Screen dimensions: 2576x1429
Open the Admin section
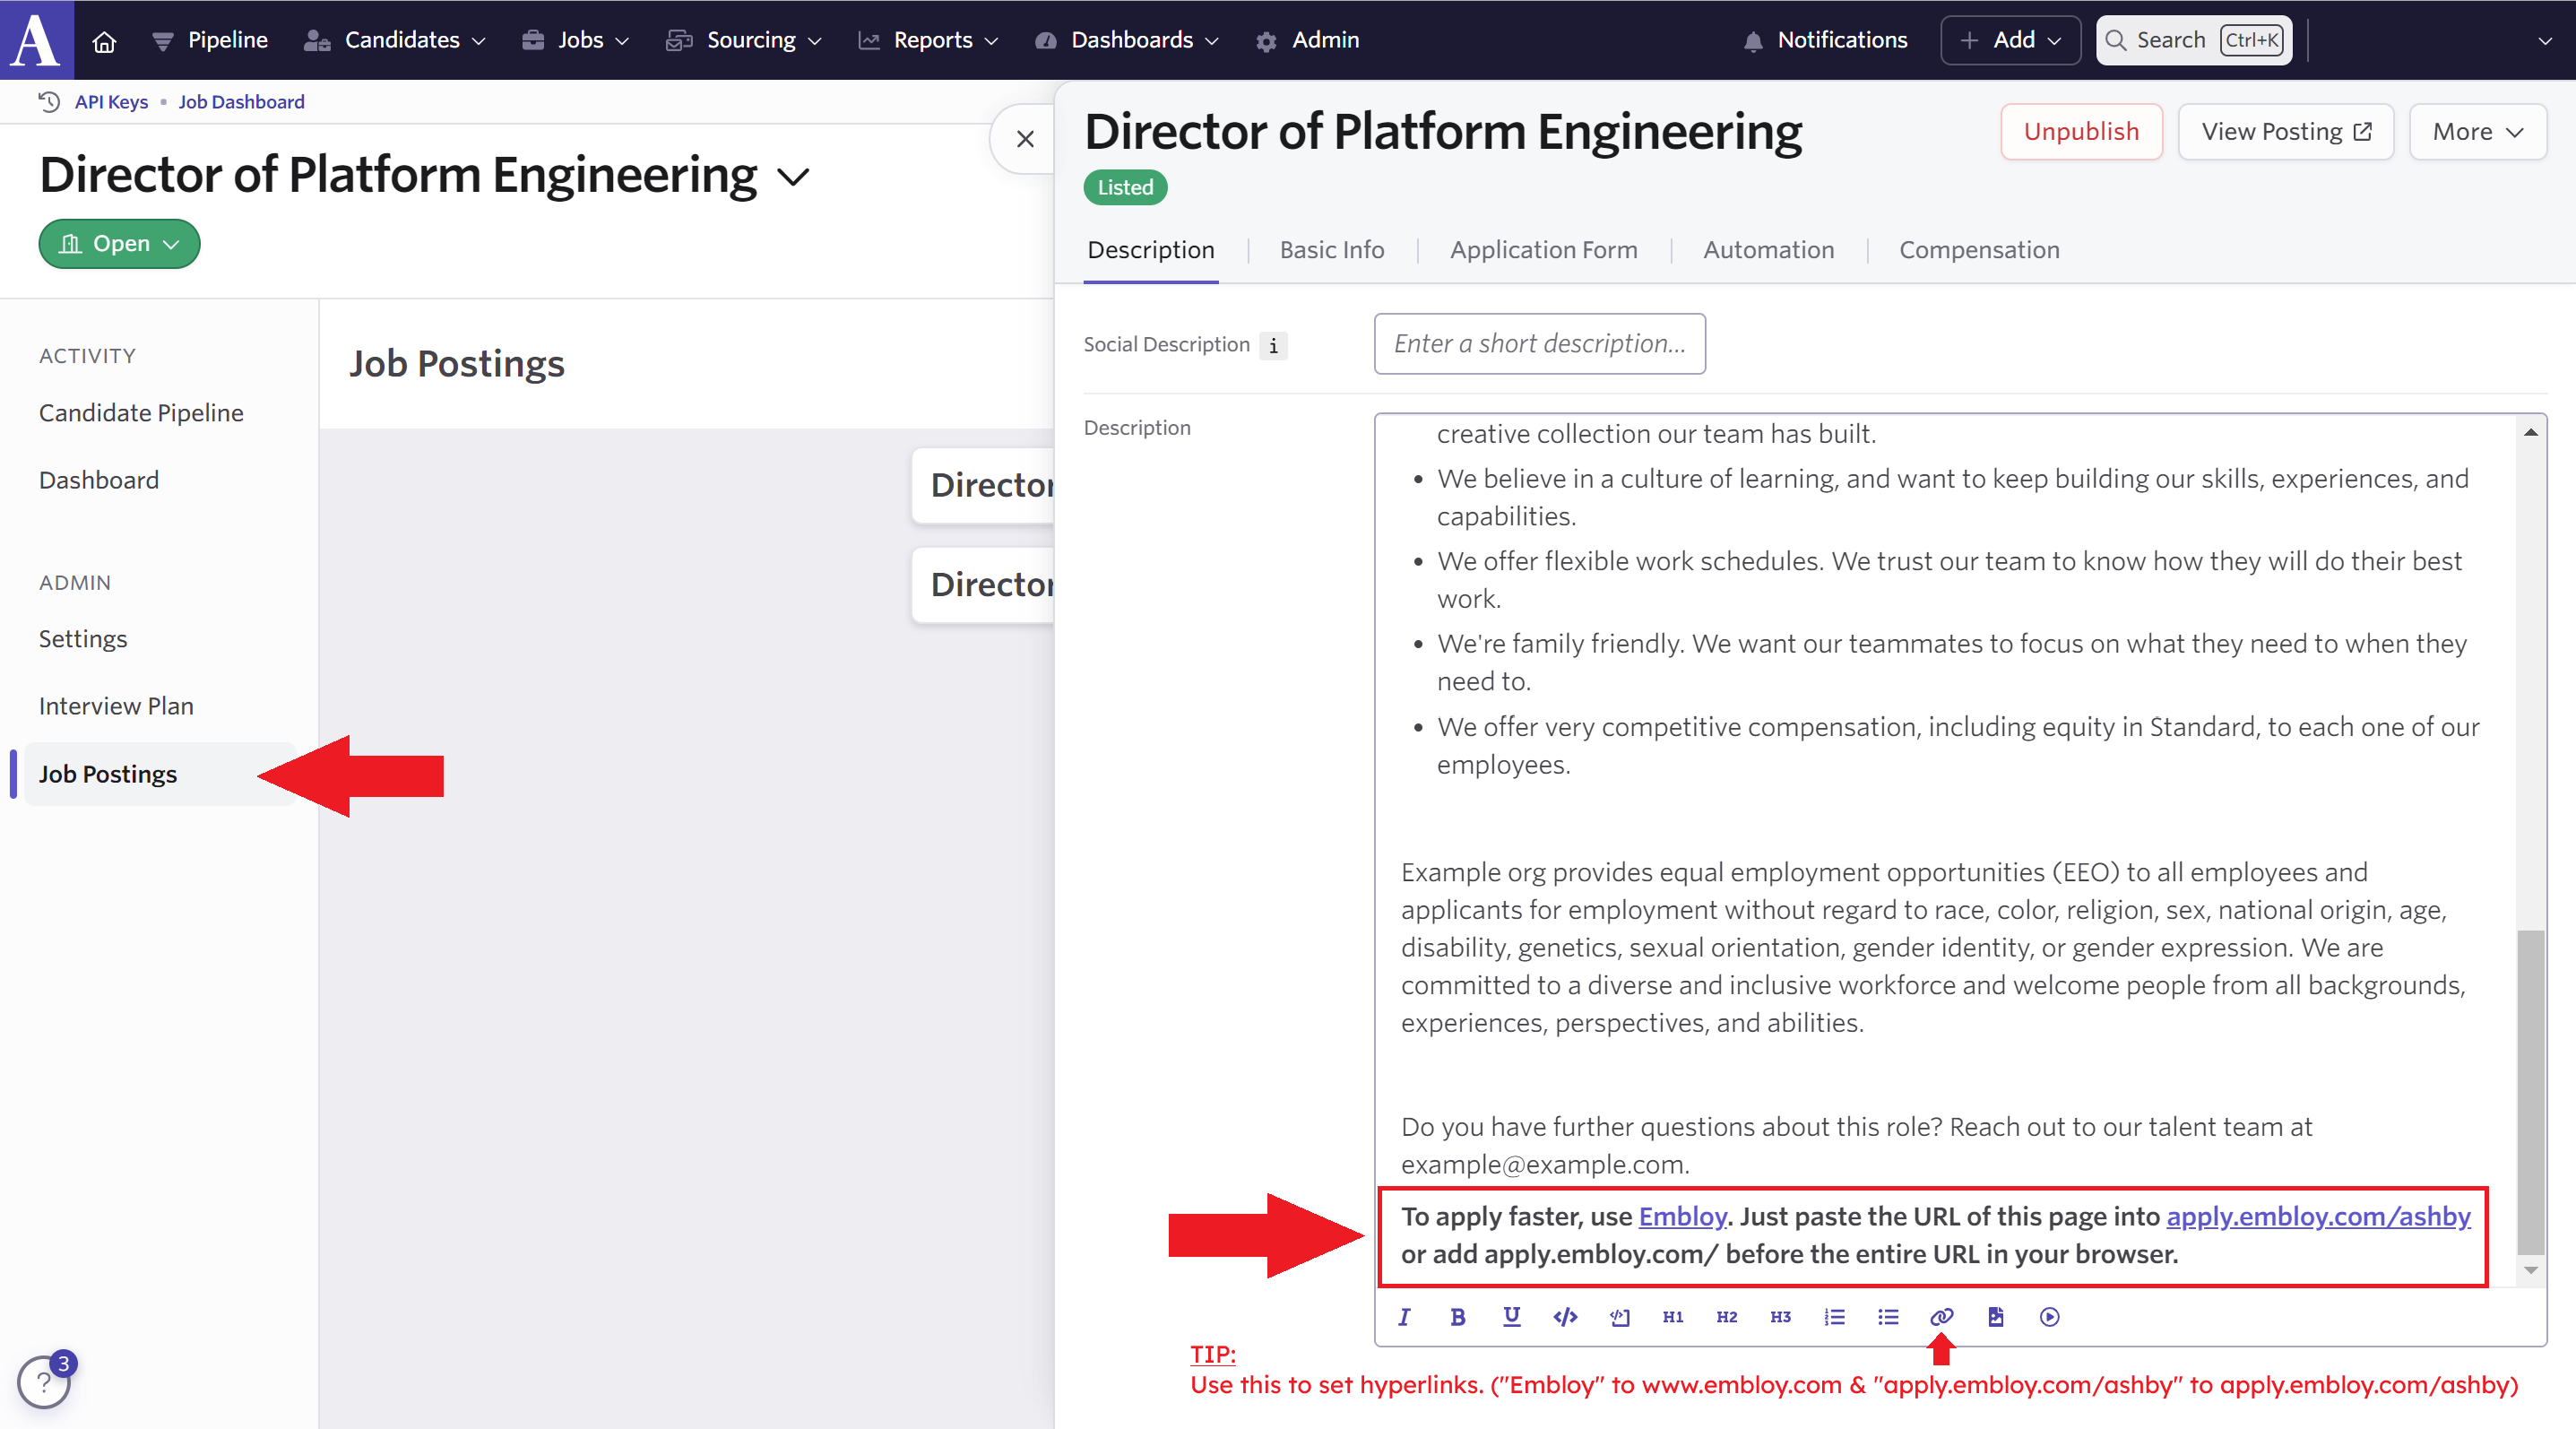tap(1307, 40)
